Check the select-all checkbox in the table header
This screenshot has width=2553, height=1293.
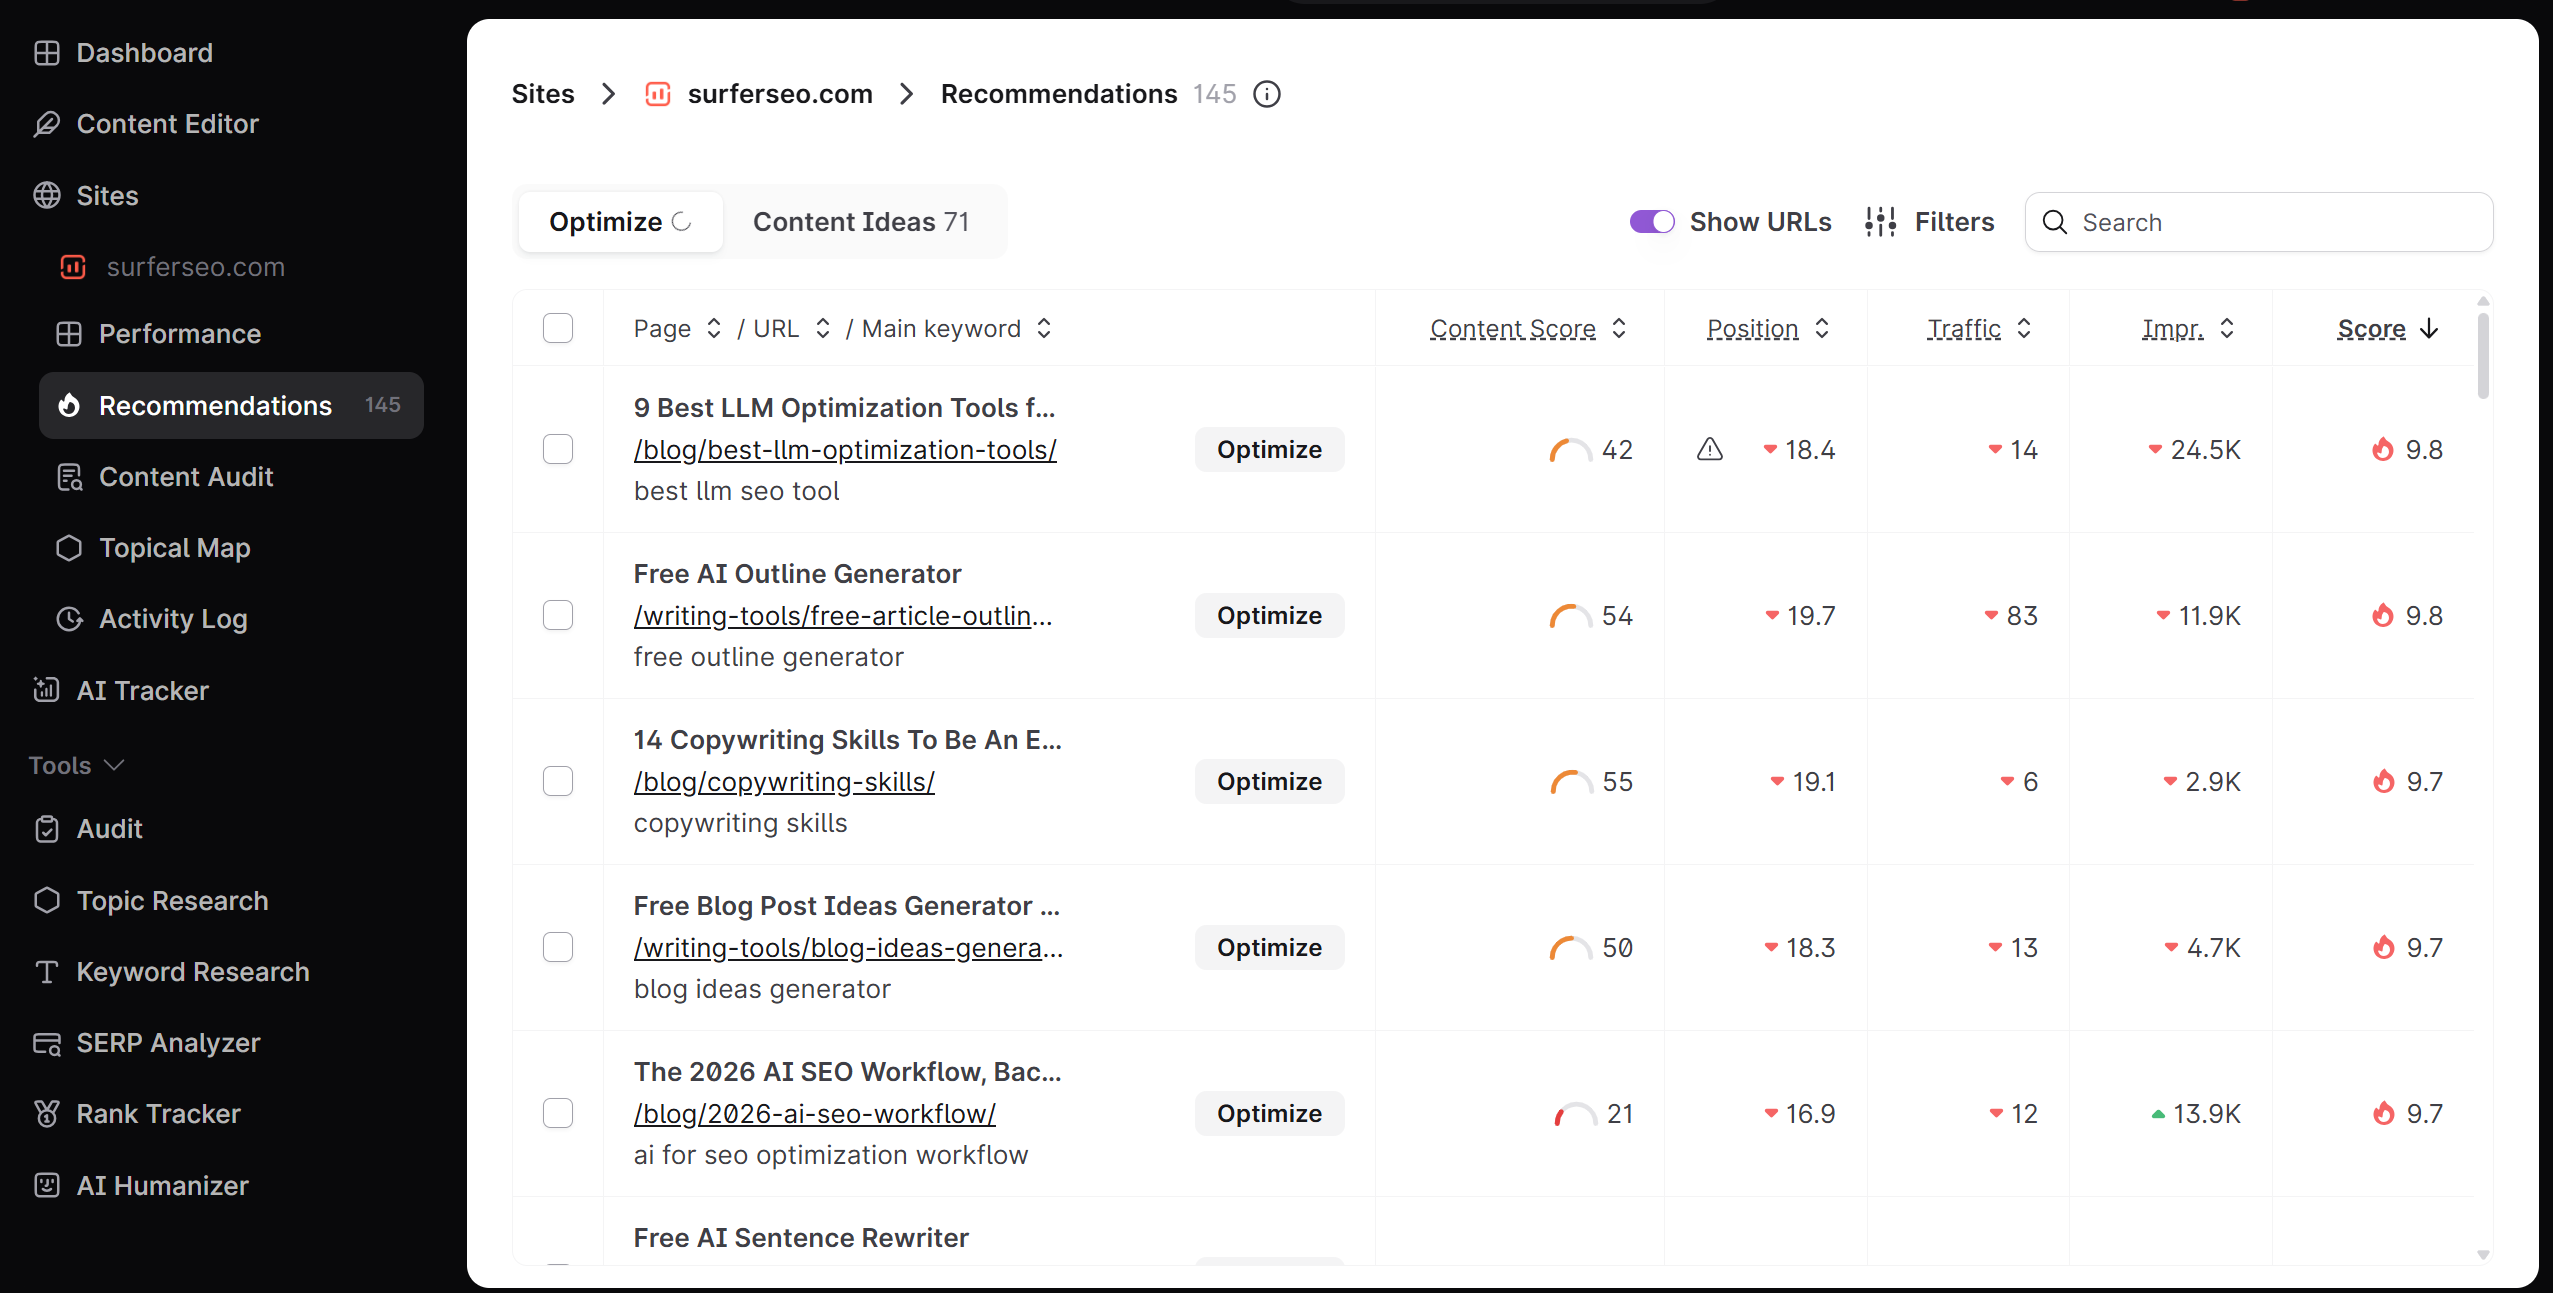click(x=558, y=328)
